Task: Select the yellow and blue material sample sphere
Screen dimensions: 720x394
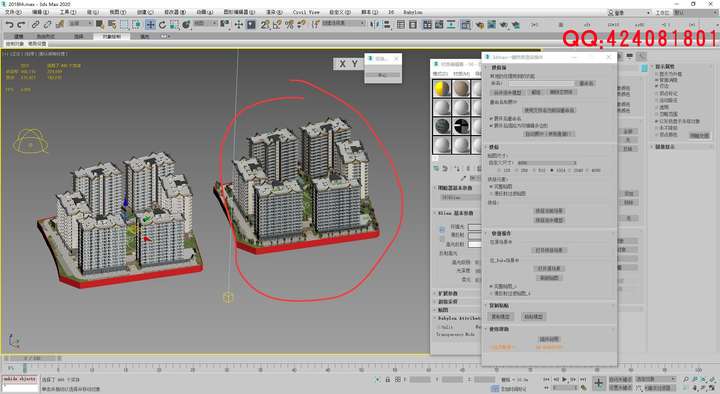Action: coord(442,89)
